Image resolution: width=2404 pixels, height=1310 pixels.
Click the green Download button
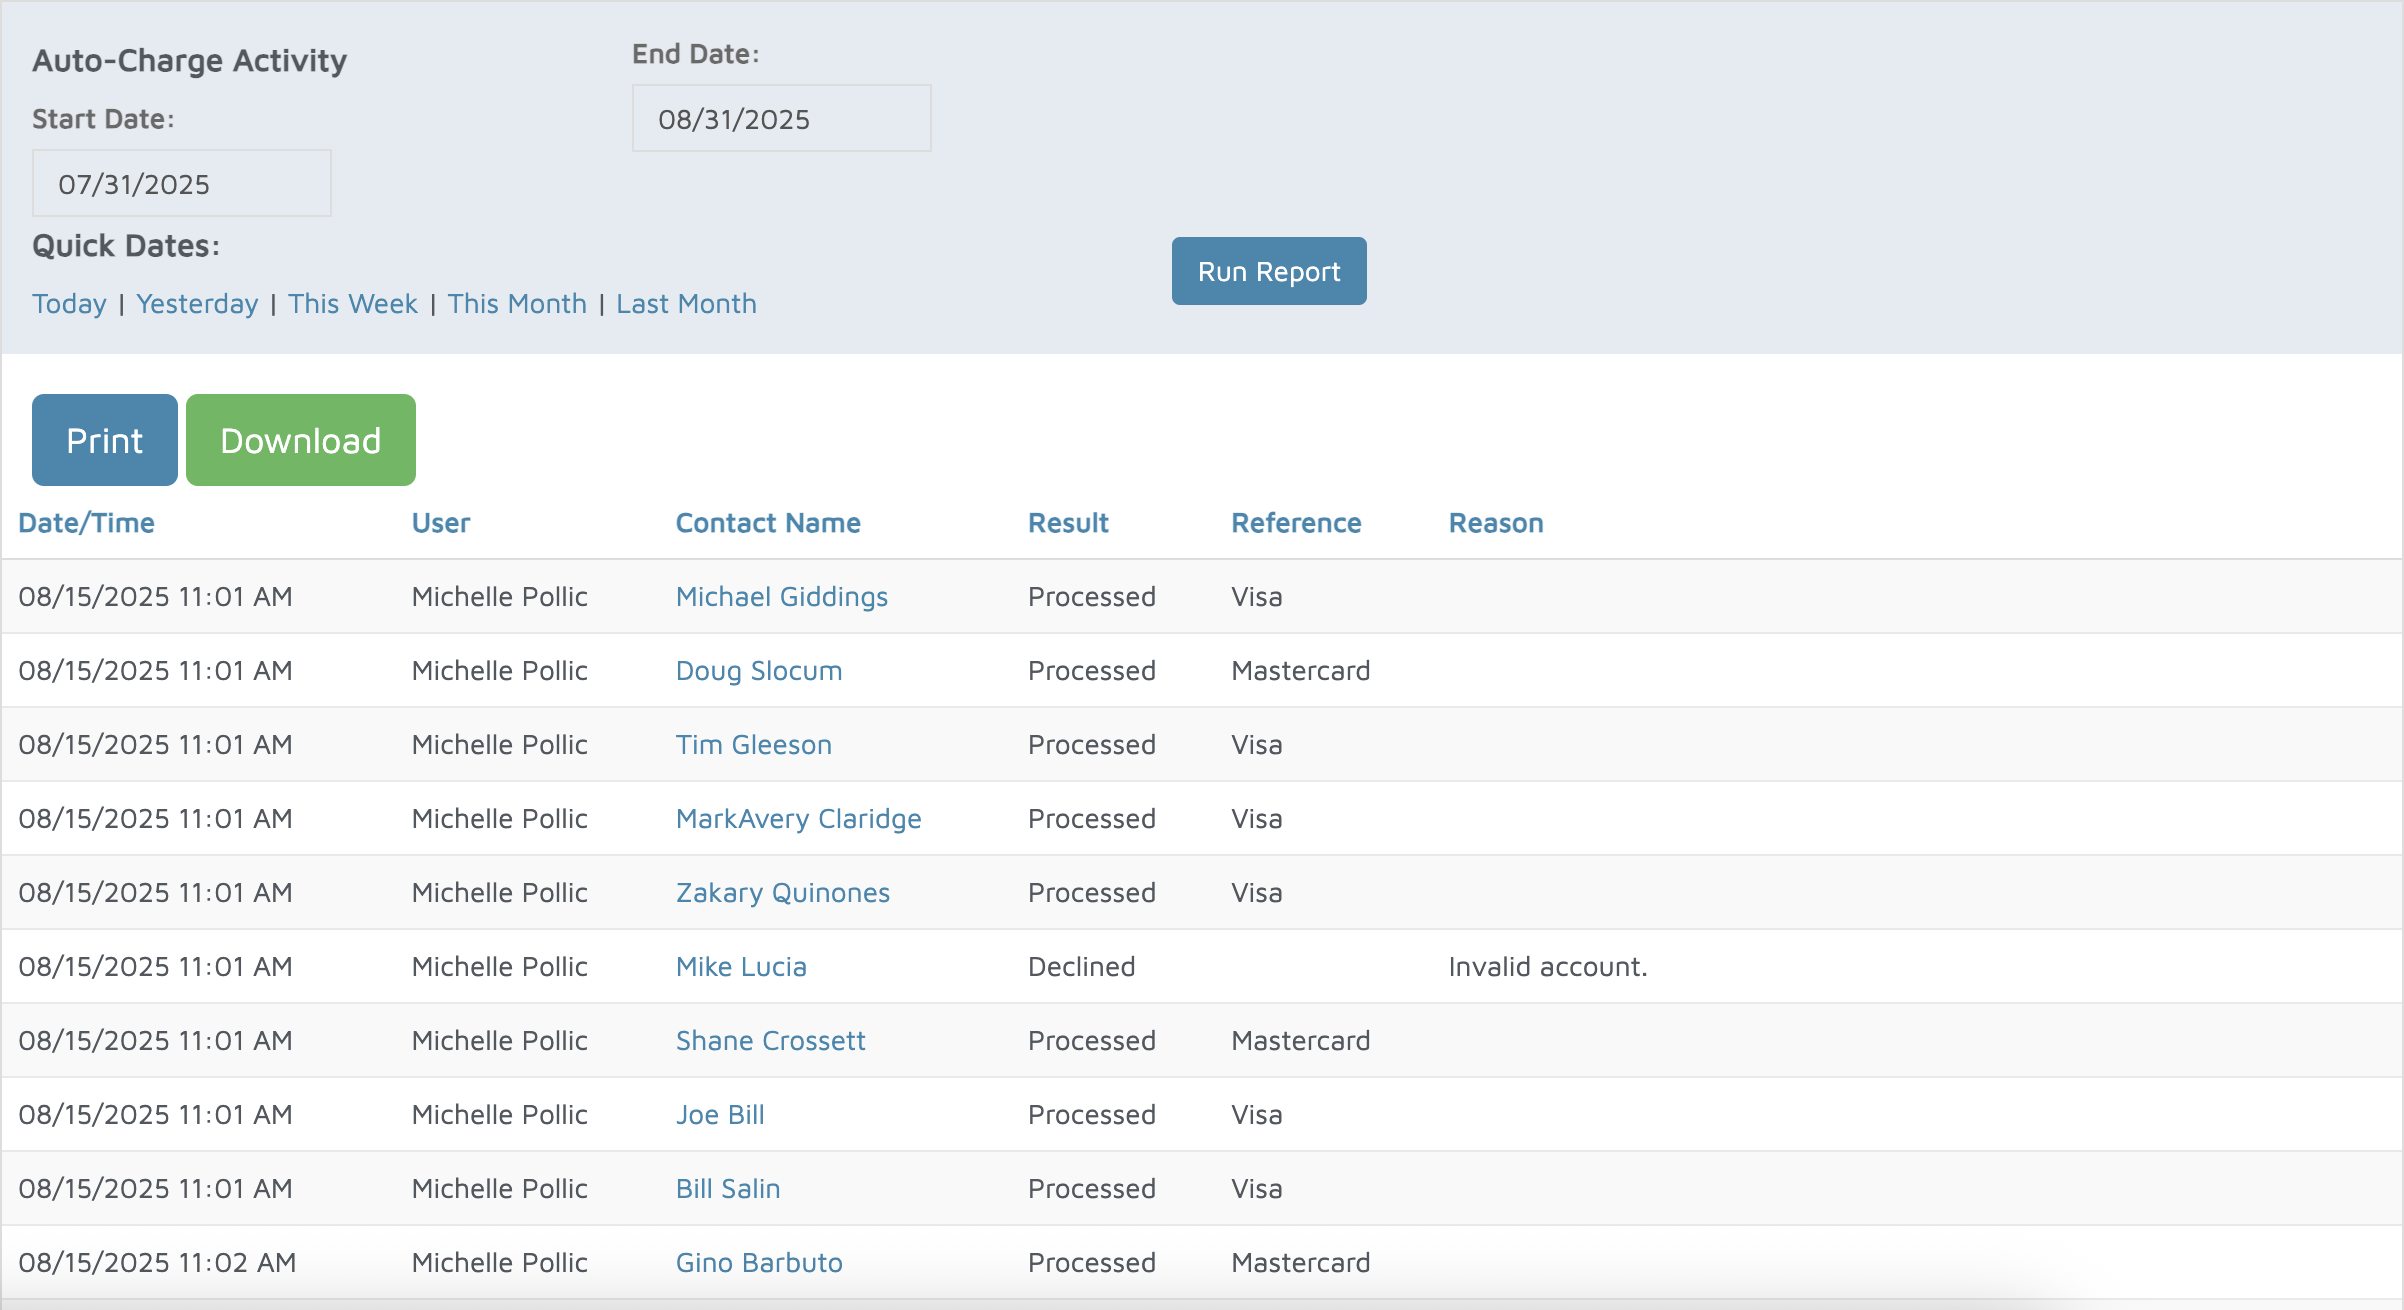coord(300,440)
